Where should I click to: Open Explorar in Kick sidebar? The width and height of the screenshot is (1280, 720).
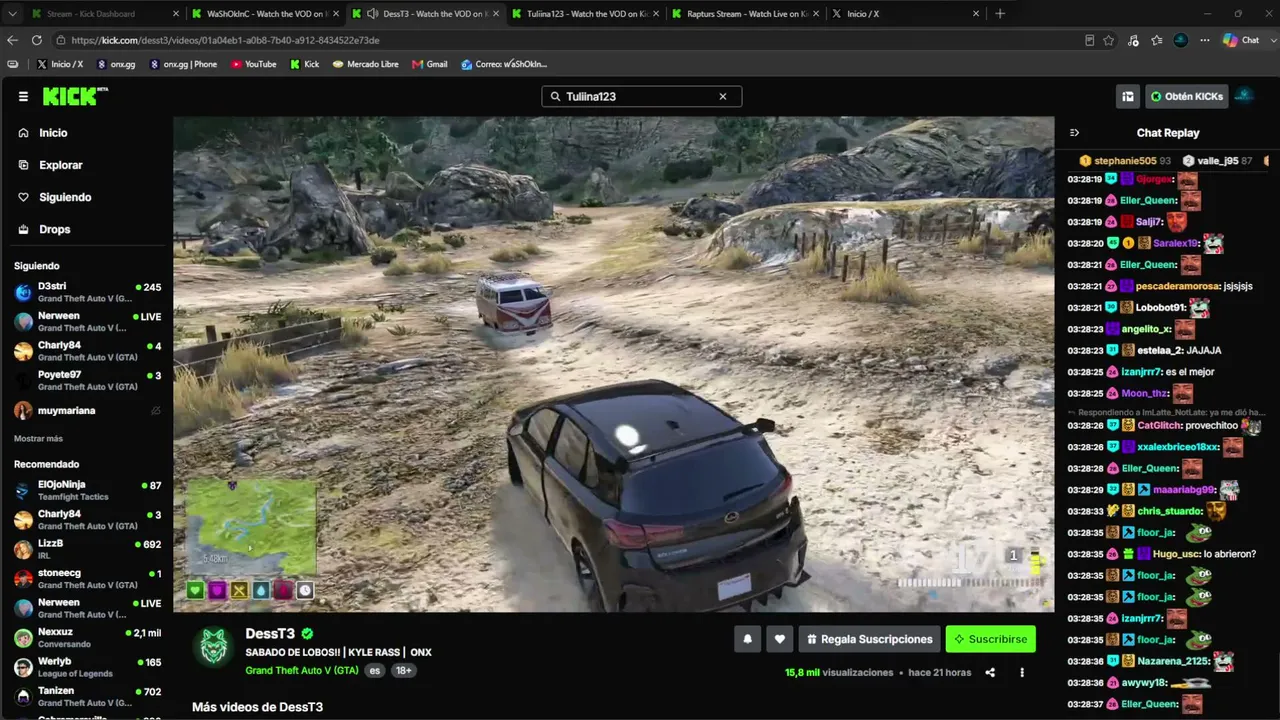tap(60, 165)
